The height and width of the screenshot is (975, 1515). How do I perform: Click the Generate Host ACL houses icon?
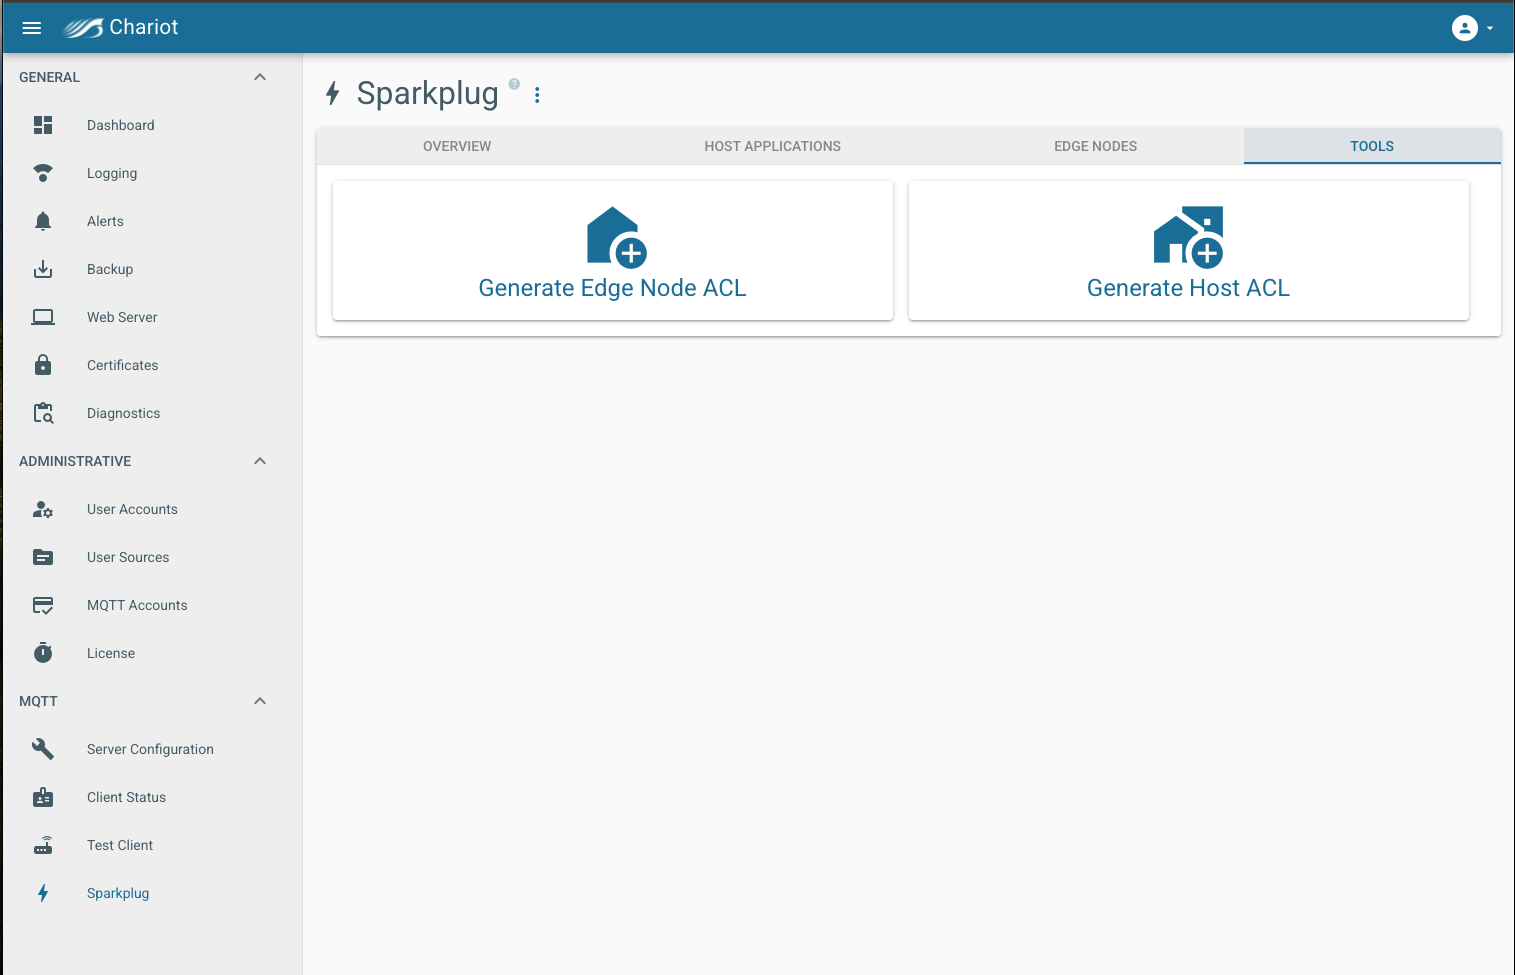1189,237
